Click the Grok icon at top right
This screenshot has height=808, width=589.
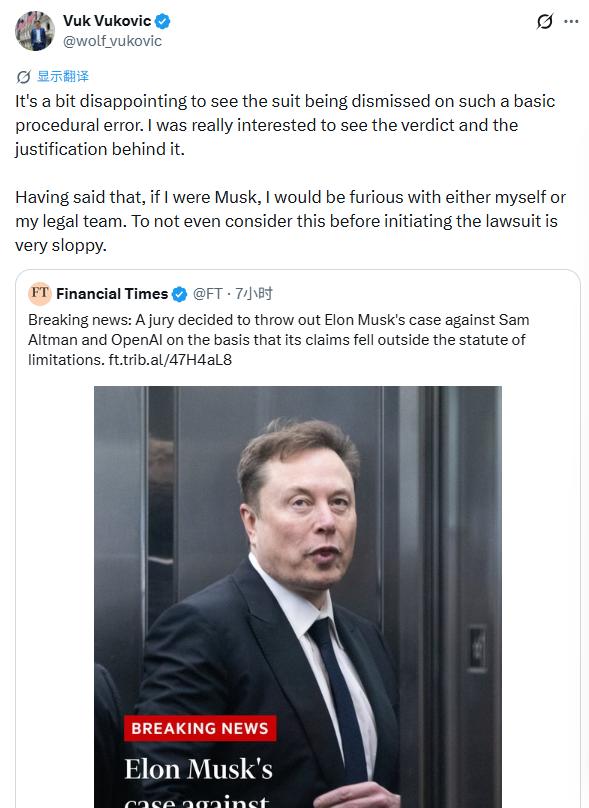(x=545, y=22)
